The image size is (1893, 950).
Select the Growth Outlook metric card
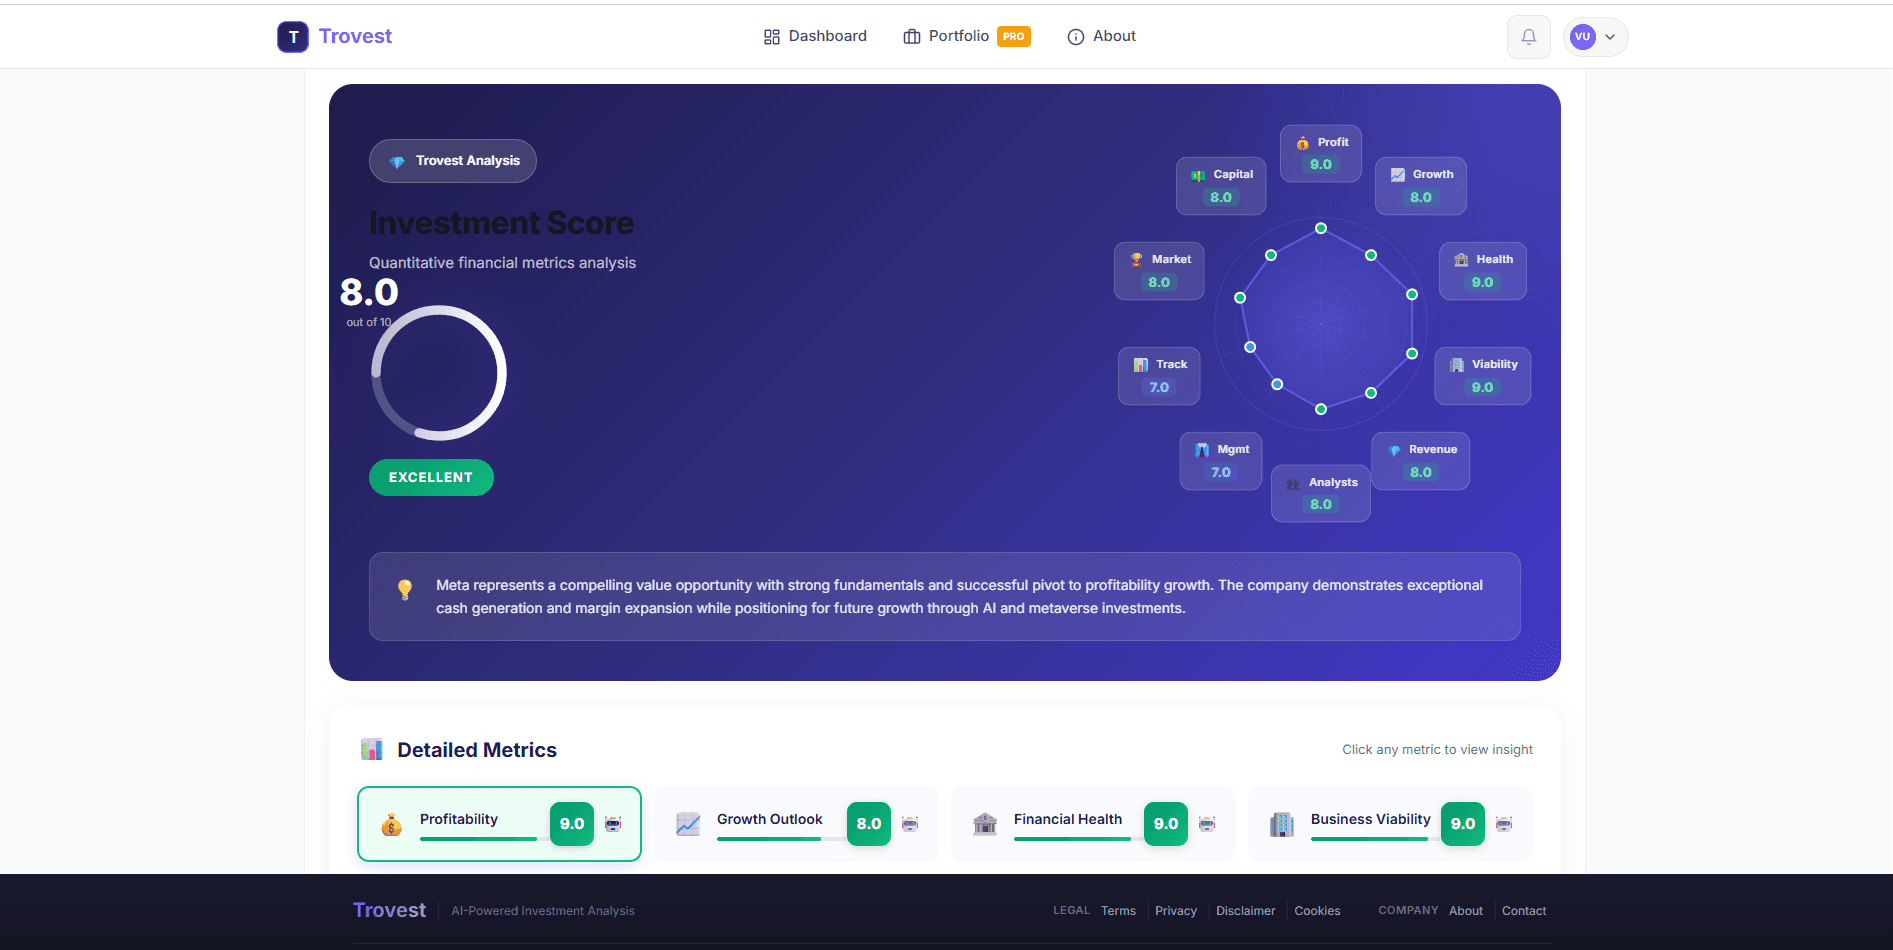[795, 823]
